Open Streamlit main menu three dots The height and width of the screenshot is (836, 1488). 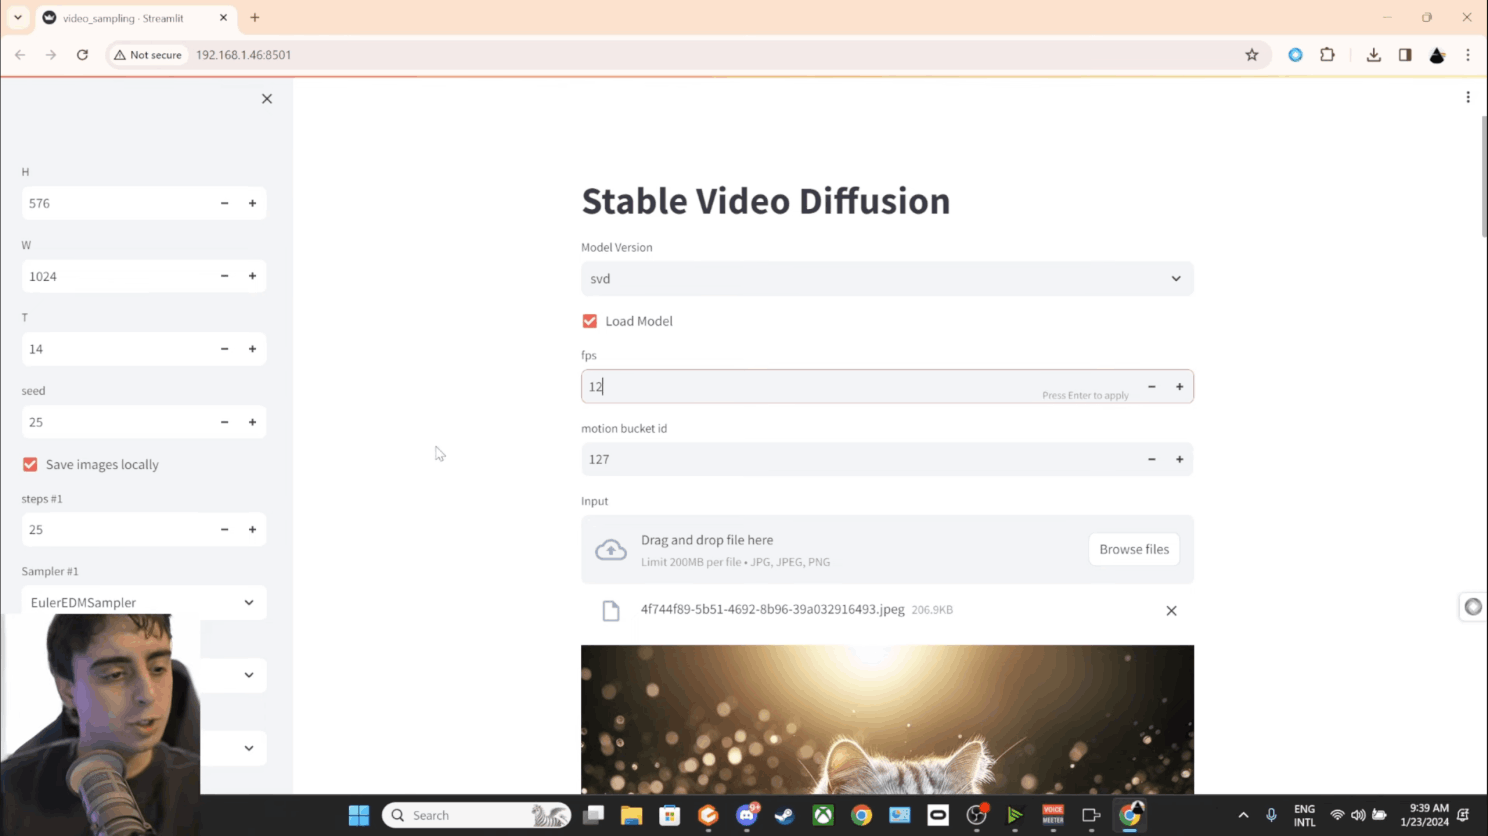point(1468,97)
